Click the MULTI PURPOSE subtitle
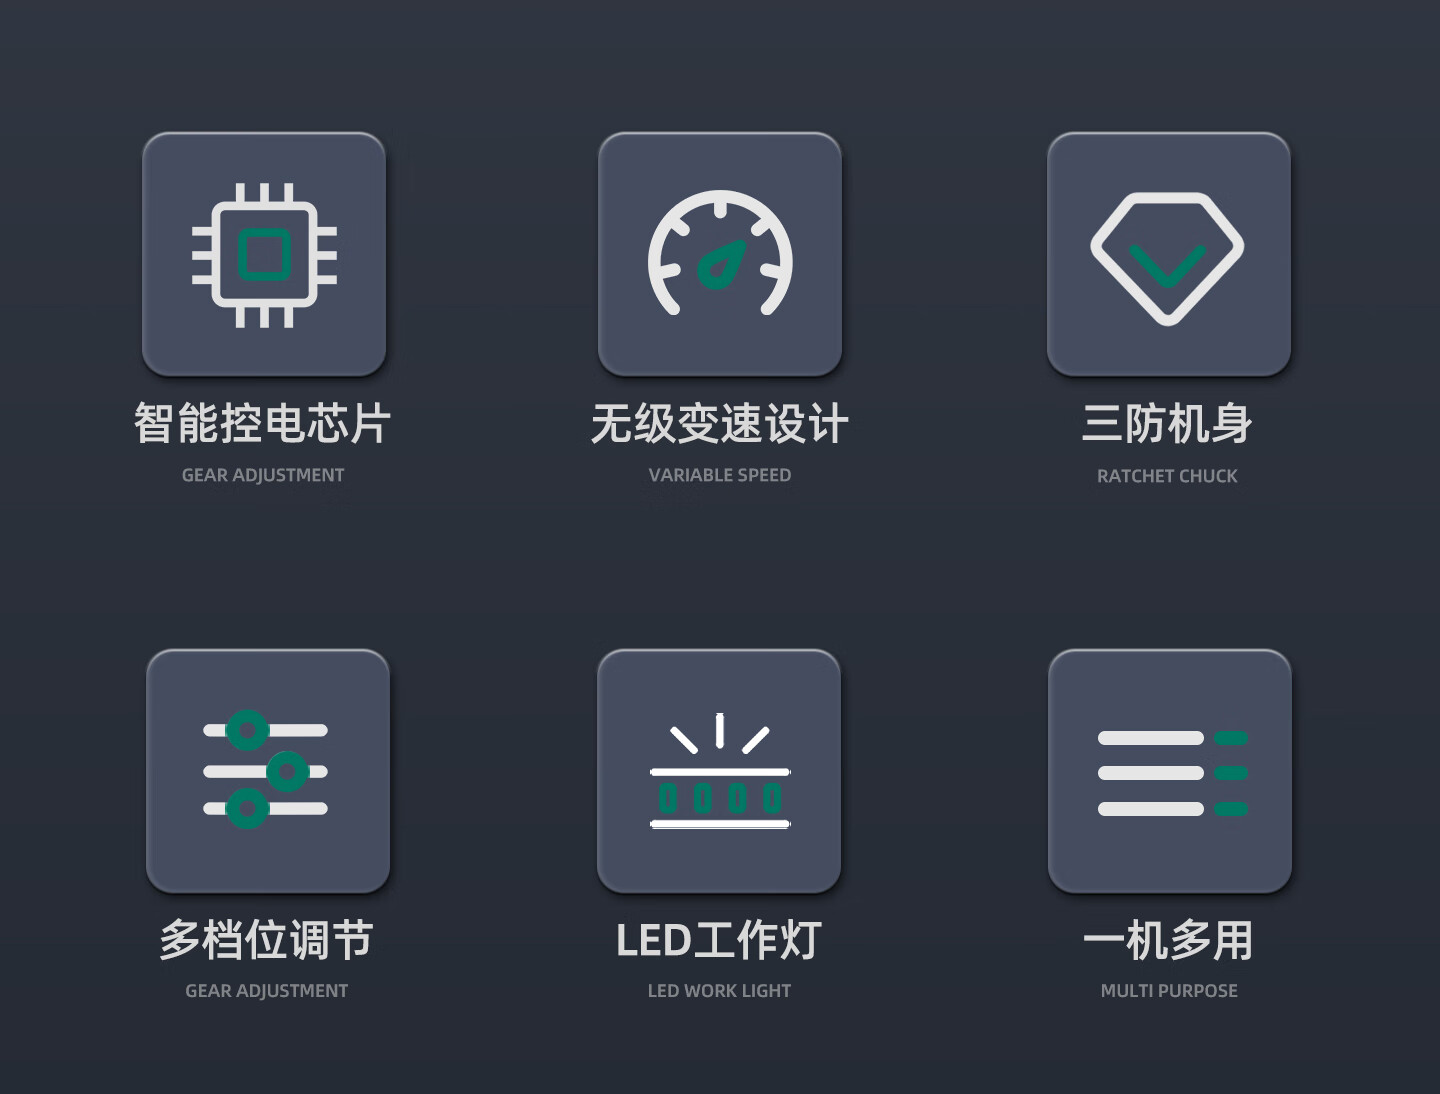 pyautogui.click(x=1169, y=991)
